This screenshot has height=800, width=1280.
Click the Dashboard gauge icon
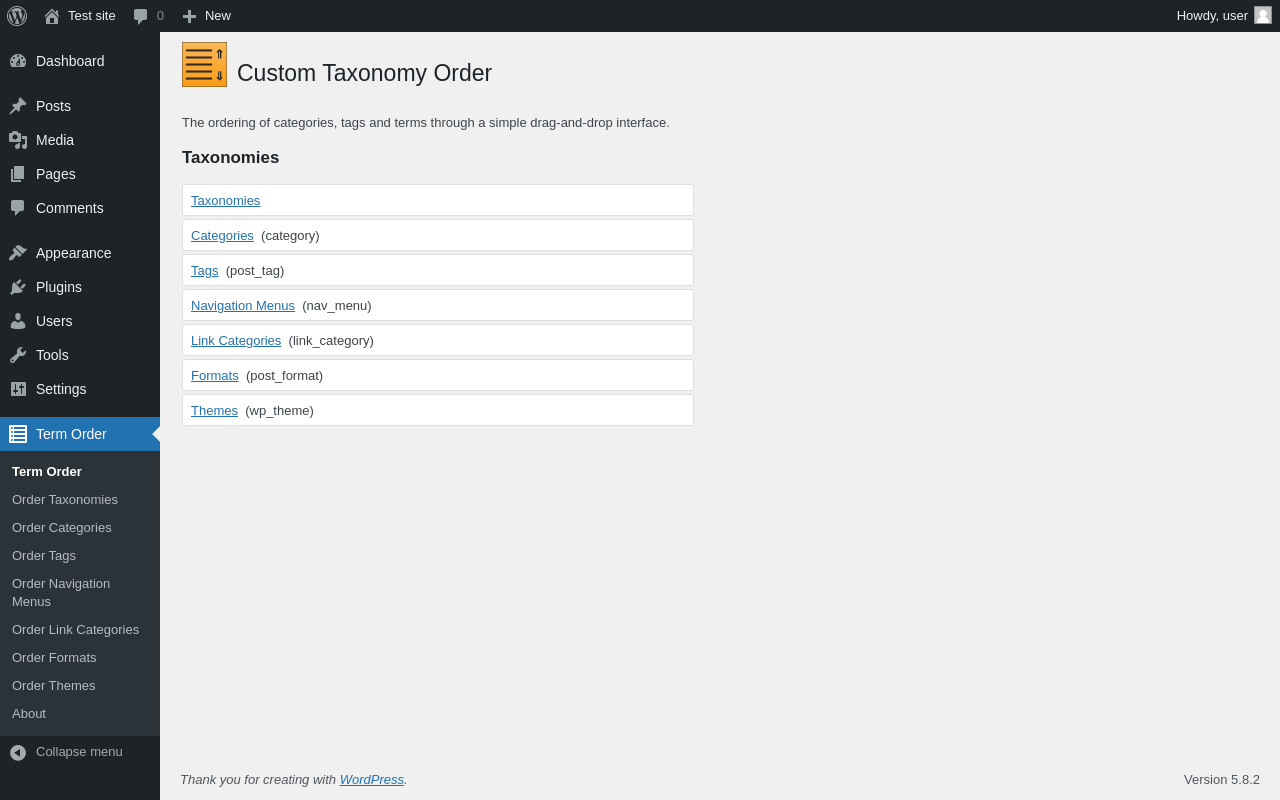(18, 61)
